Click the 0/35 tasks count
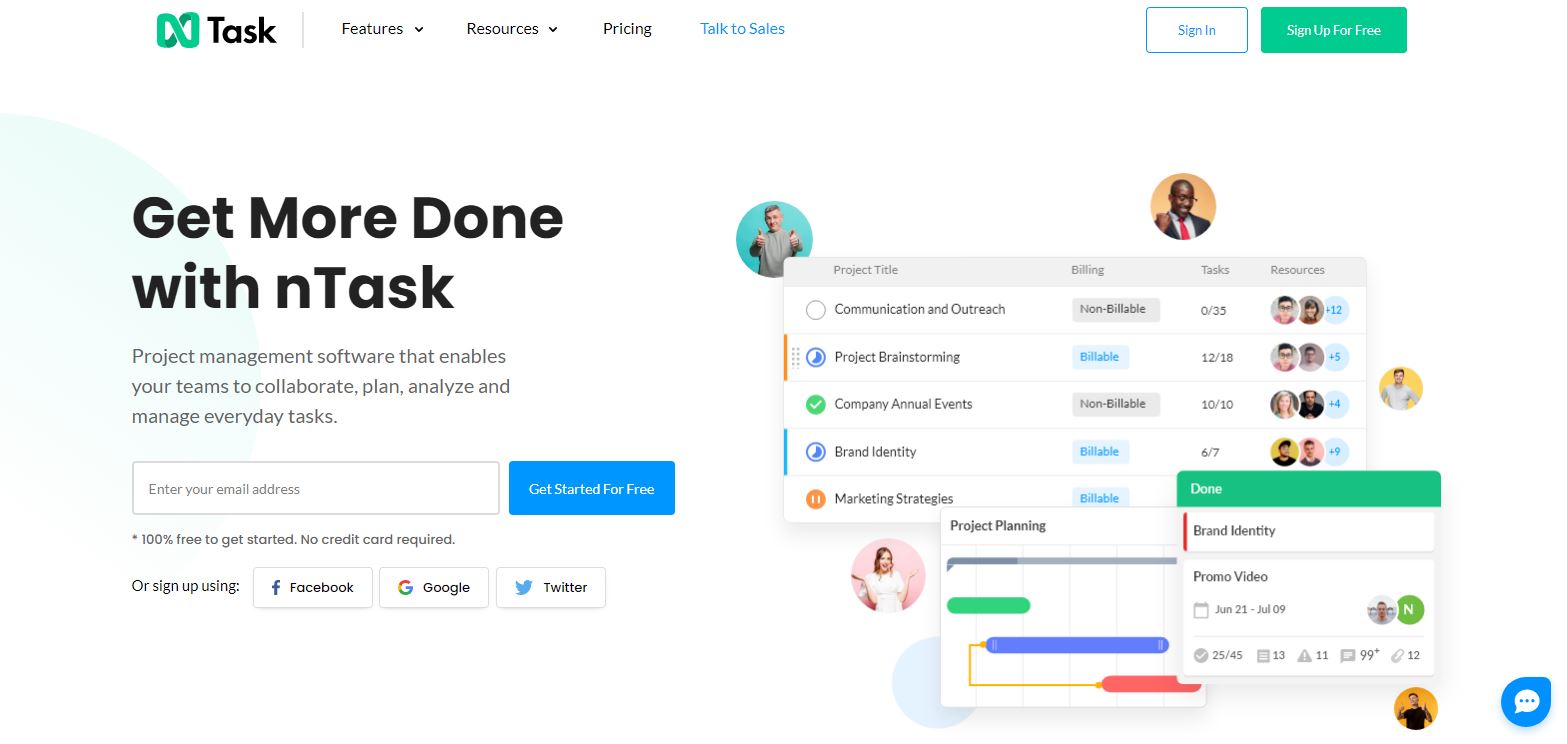 pyautogui.click(x=1213, y=310)
